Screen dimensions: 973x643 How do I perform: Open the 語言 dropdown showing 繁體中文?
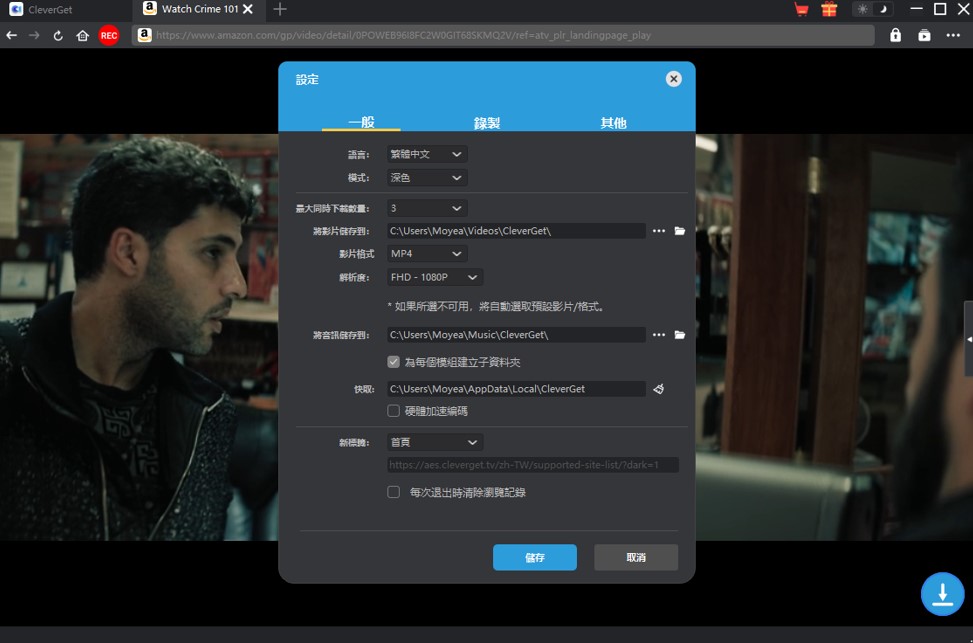tap(427, 154)
